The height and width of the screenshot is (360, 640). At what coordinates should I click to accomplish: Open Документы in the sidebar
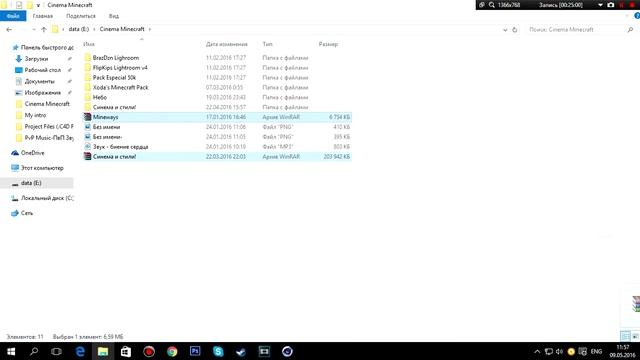point(39,81)
